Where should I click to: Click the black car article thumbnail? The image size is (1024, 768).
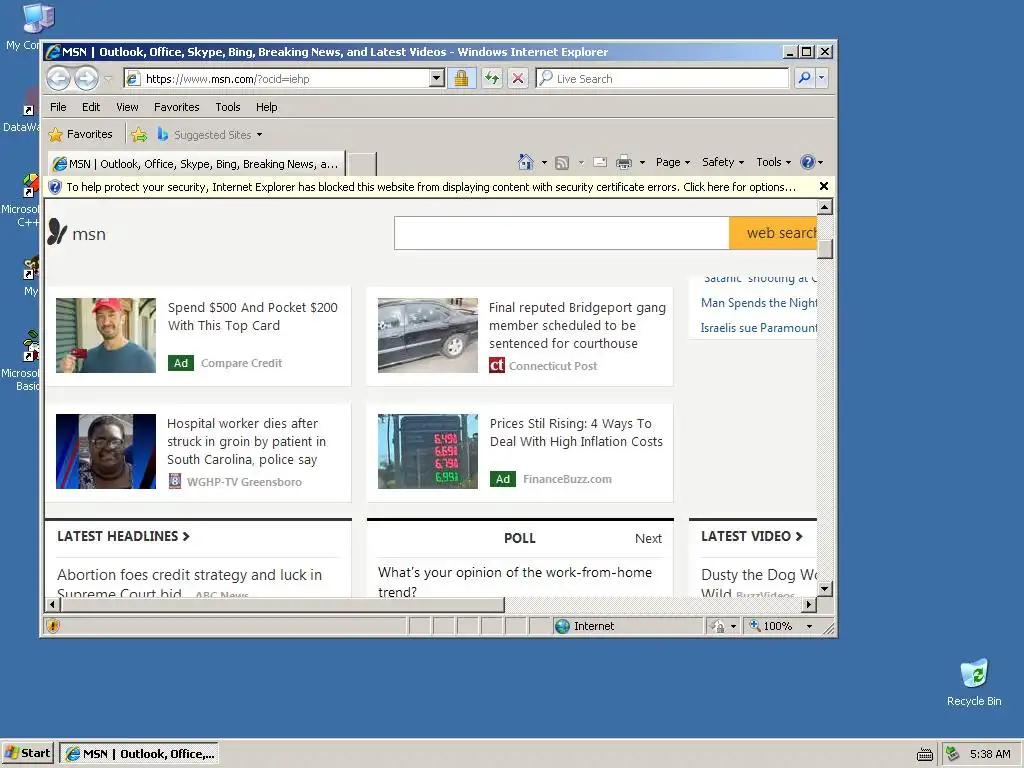[x=428, y=336]
